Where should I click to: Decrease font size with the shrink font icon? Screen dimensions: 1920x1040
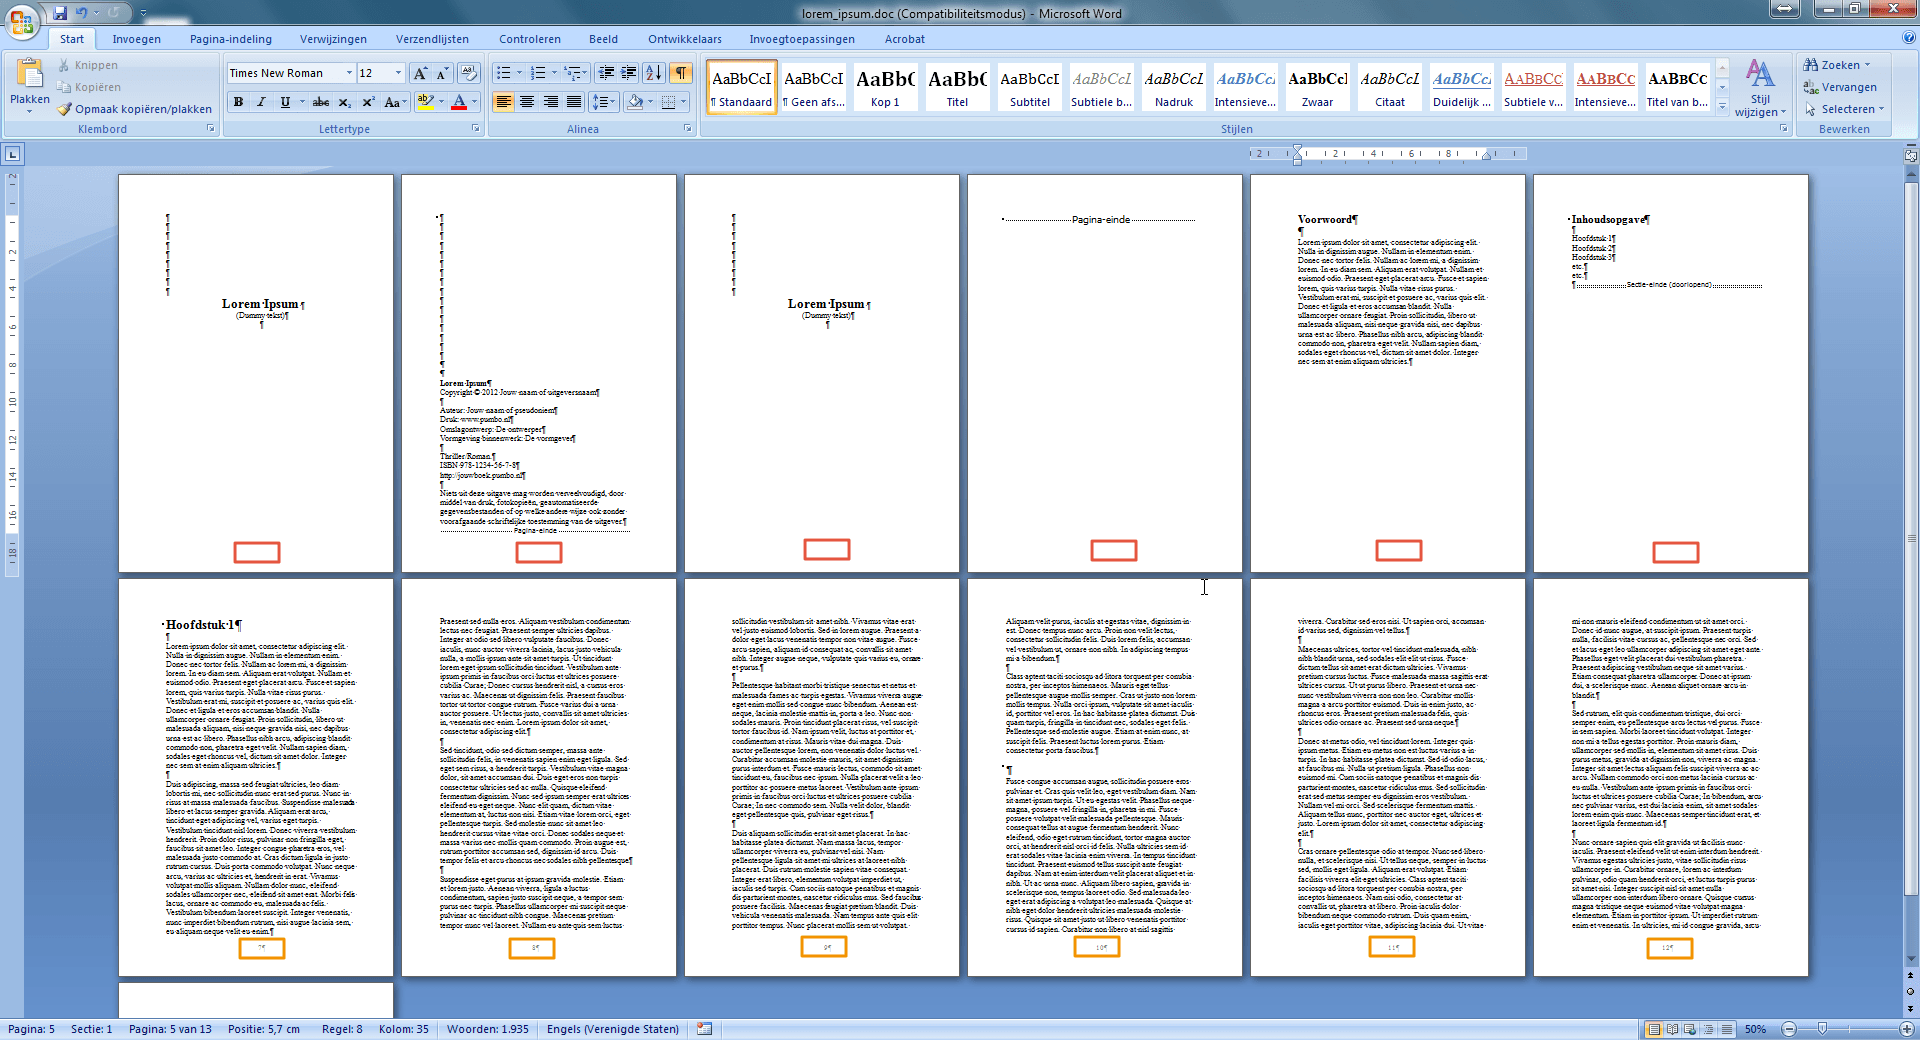443,73
